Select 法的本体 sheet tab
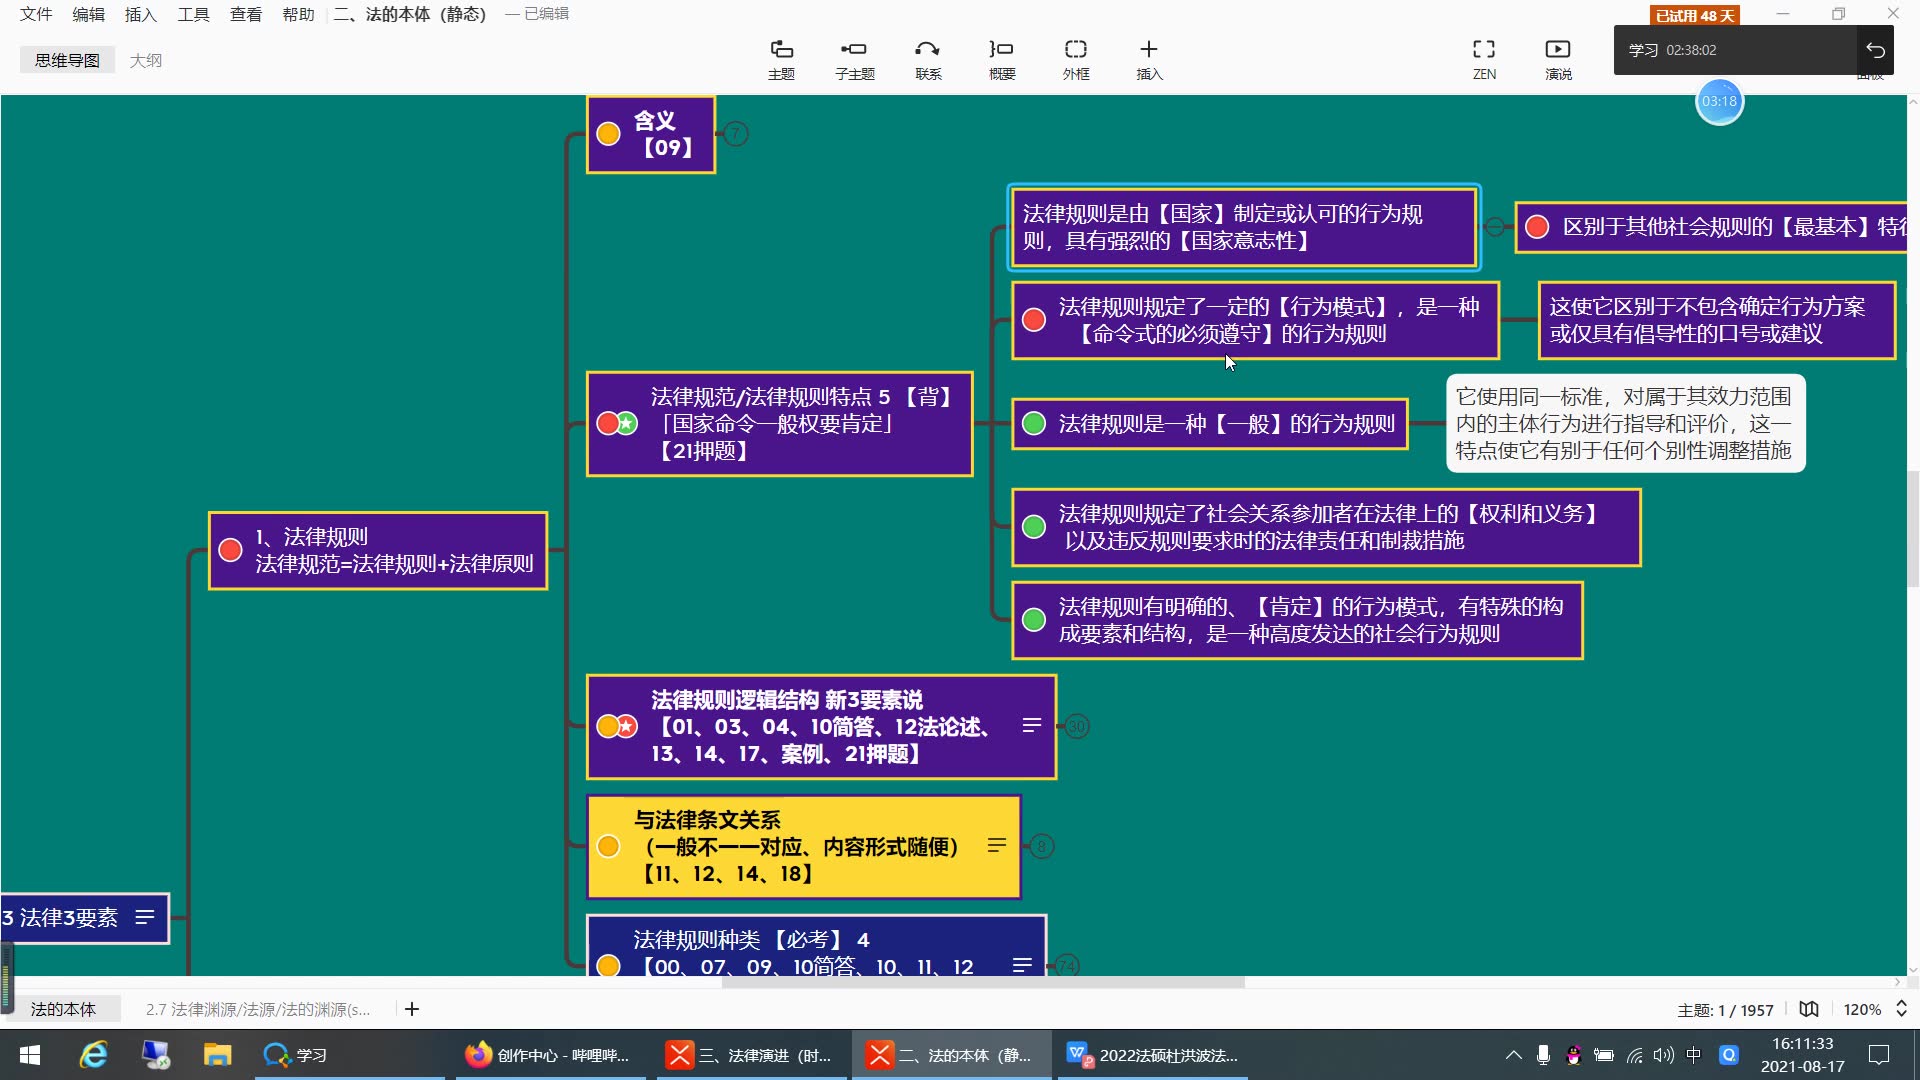Viewport: 1920px width, 1080px height. pyautogui.click(x=63, y=1009)
